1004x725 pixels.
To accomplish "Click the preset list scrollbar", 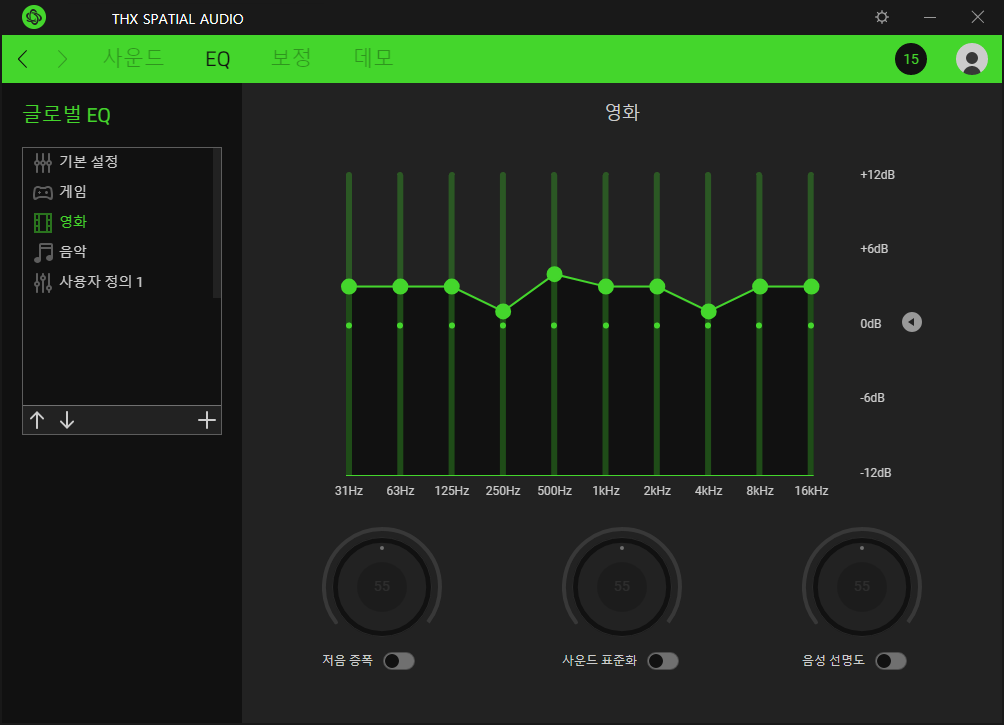I will click(x=217, y=223).
